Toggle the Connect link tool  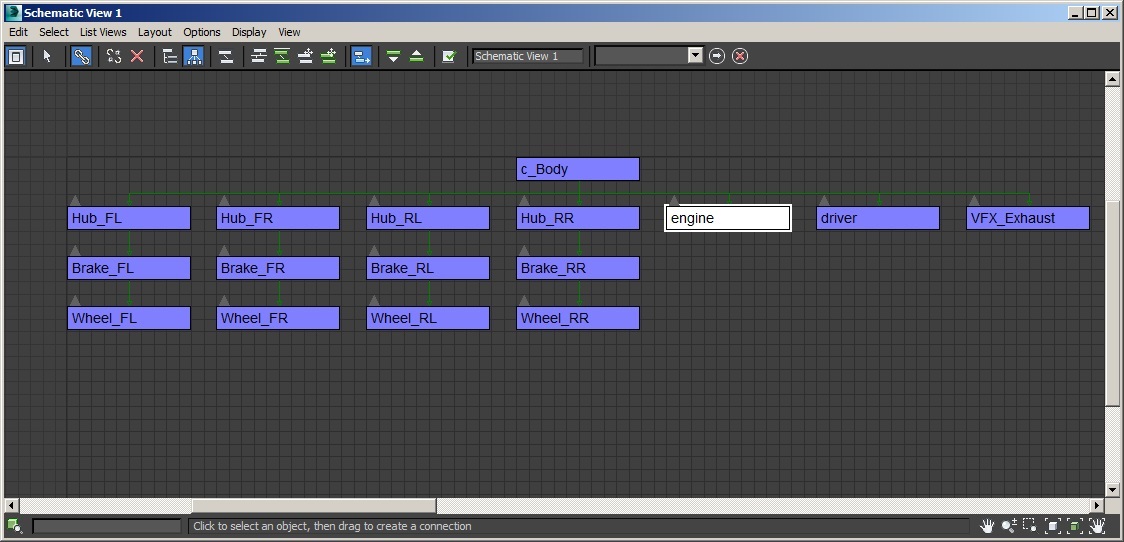coord(82,56)
